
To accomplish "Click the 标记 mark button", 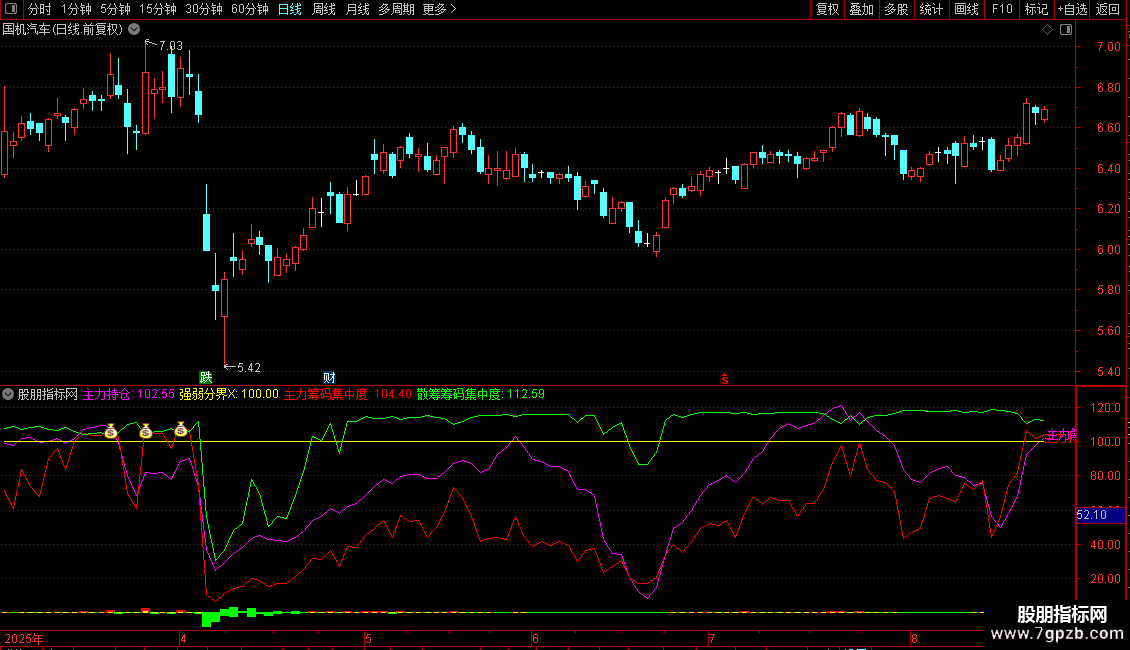I will point(1036,9).
